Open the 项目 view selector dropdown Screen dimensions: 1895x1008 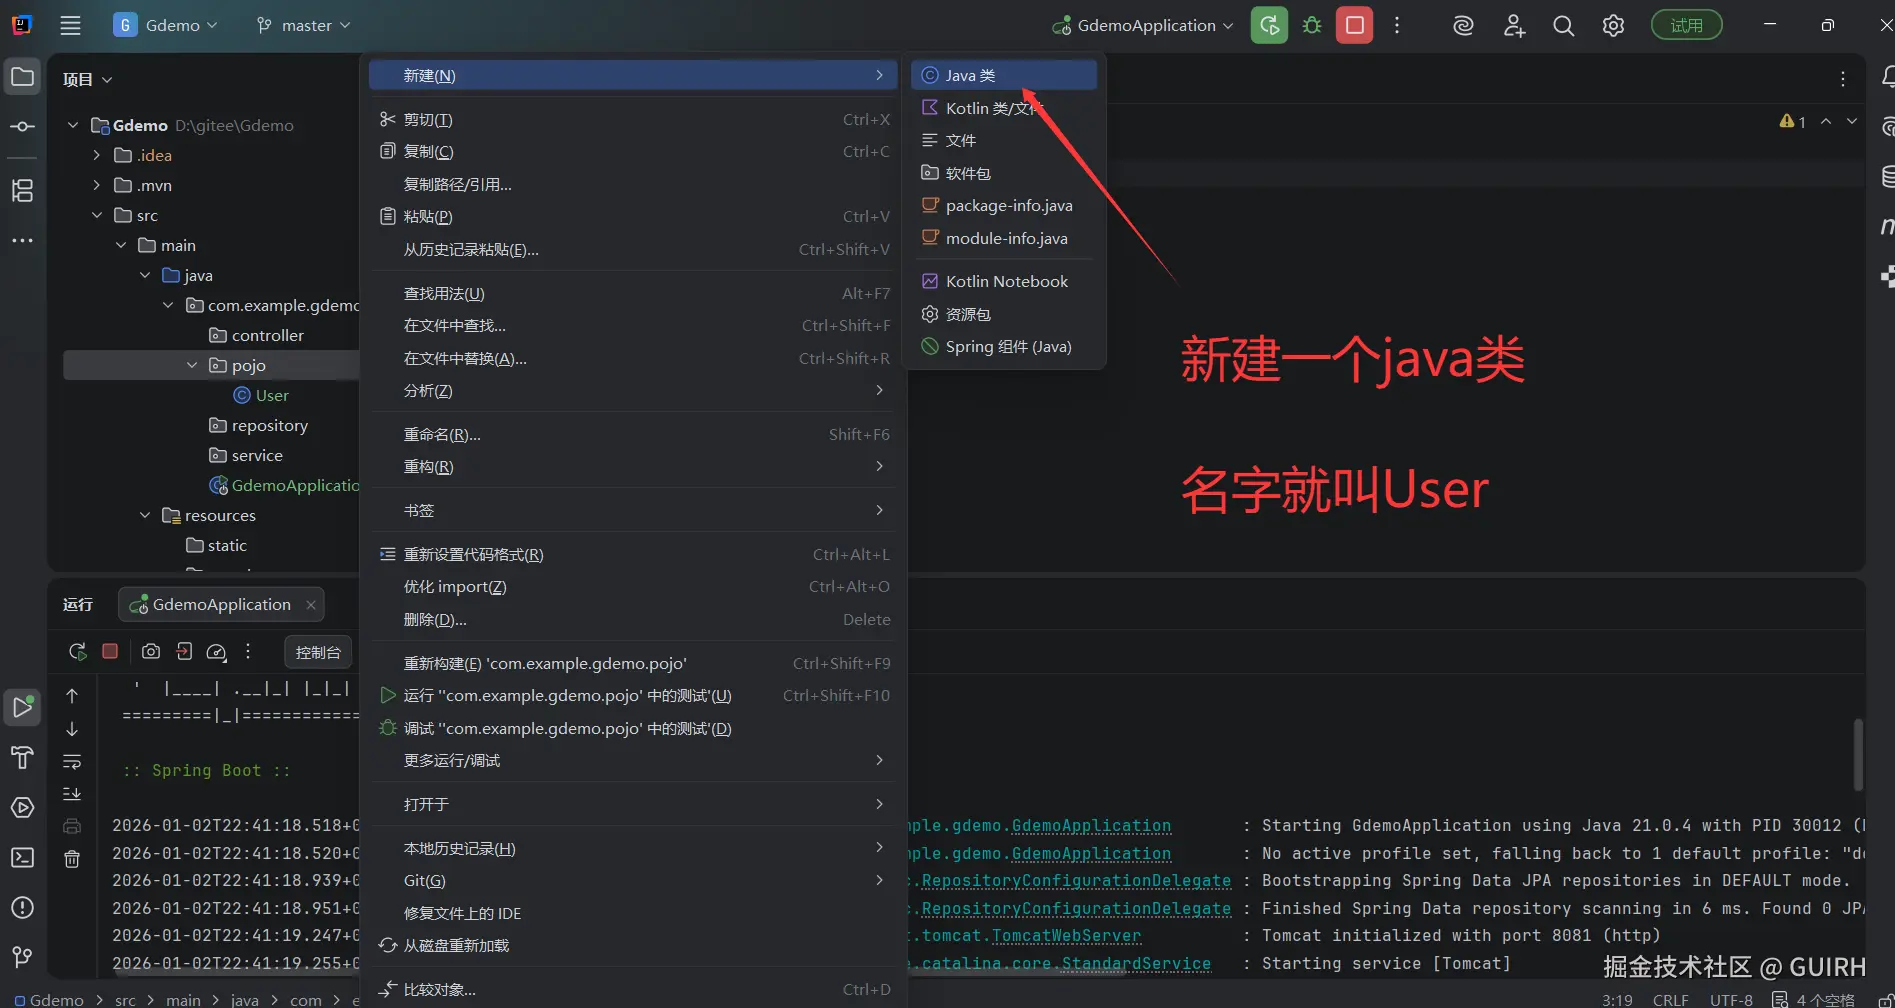(x=87, y=80)
